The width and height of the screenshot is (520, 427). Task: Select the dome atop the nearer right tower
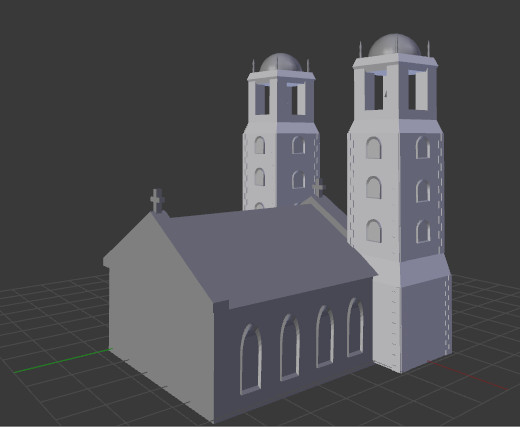pos(394,45)
